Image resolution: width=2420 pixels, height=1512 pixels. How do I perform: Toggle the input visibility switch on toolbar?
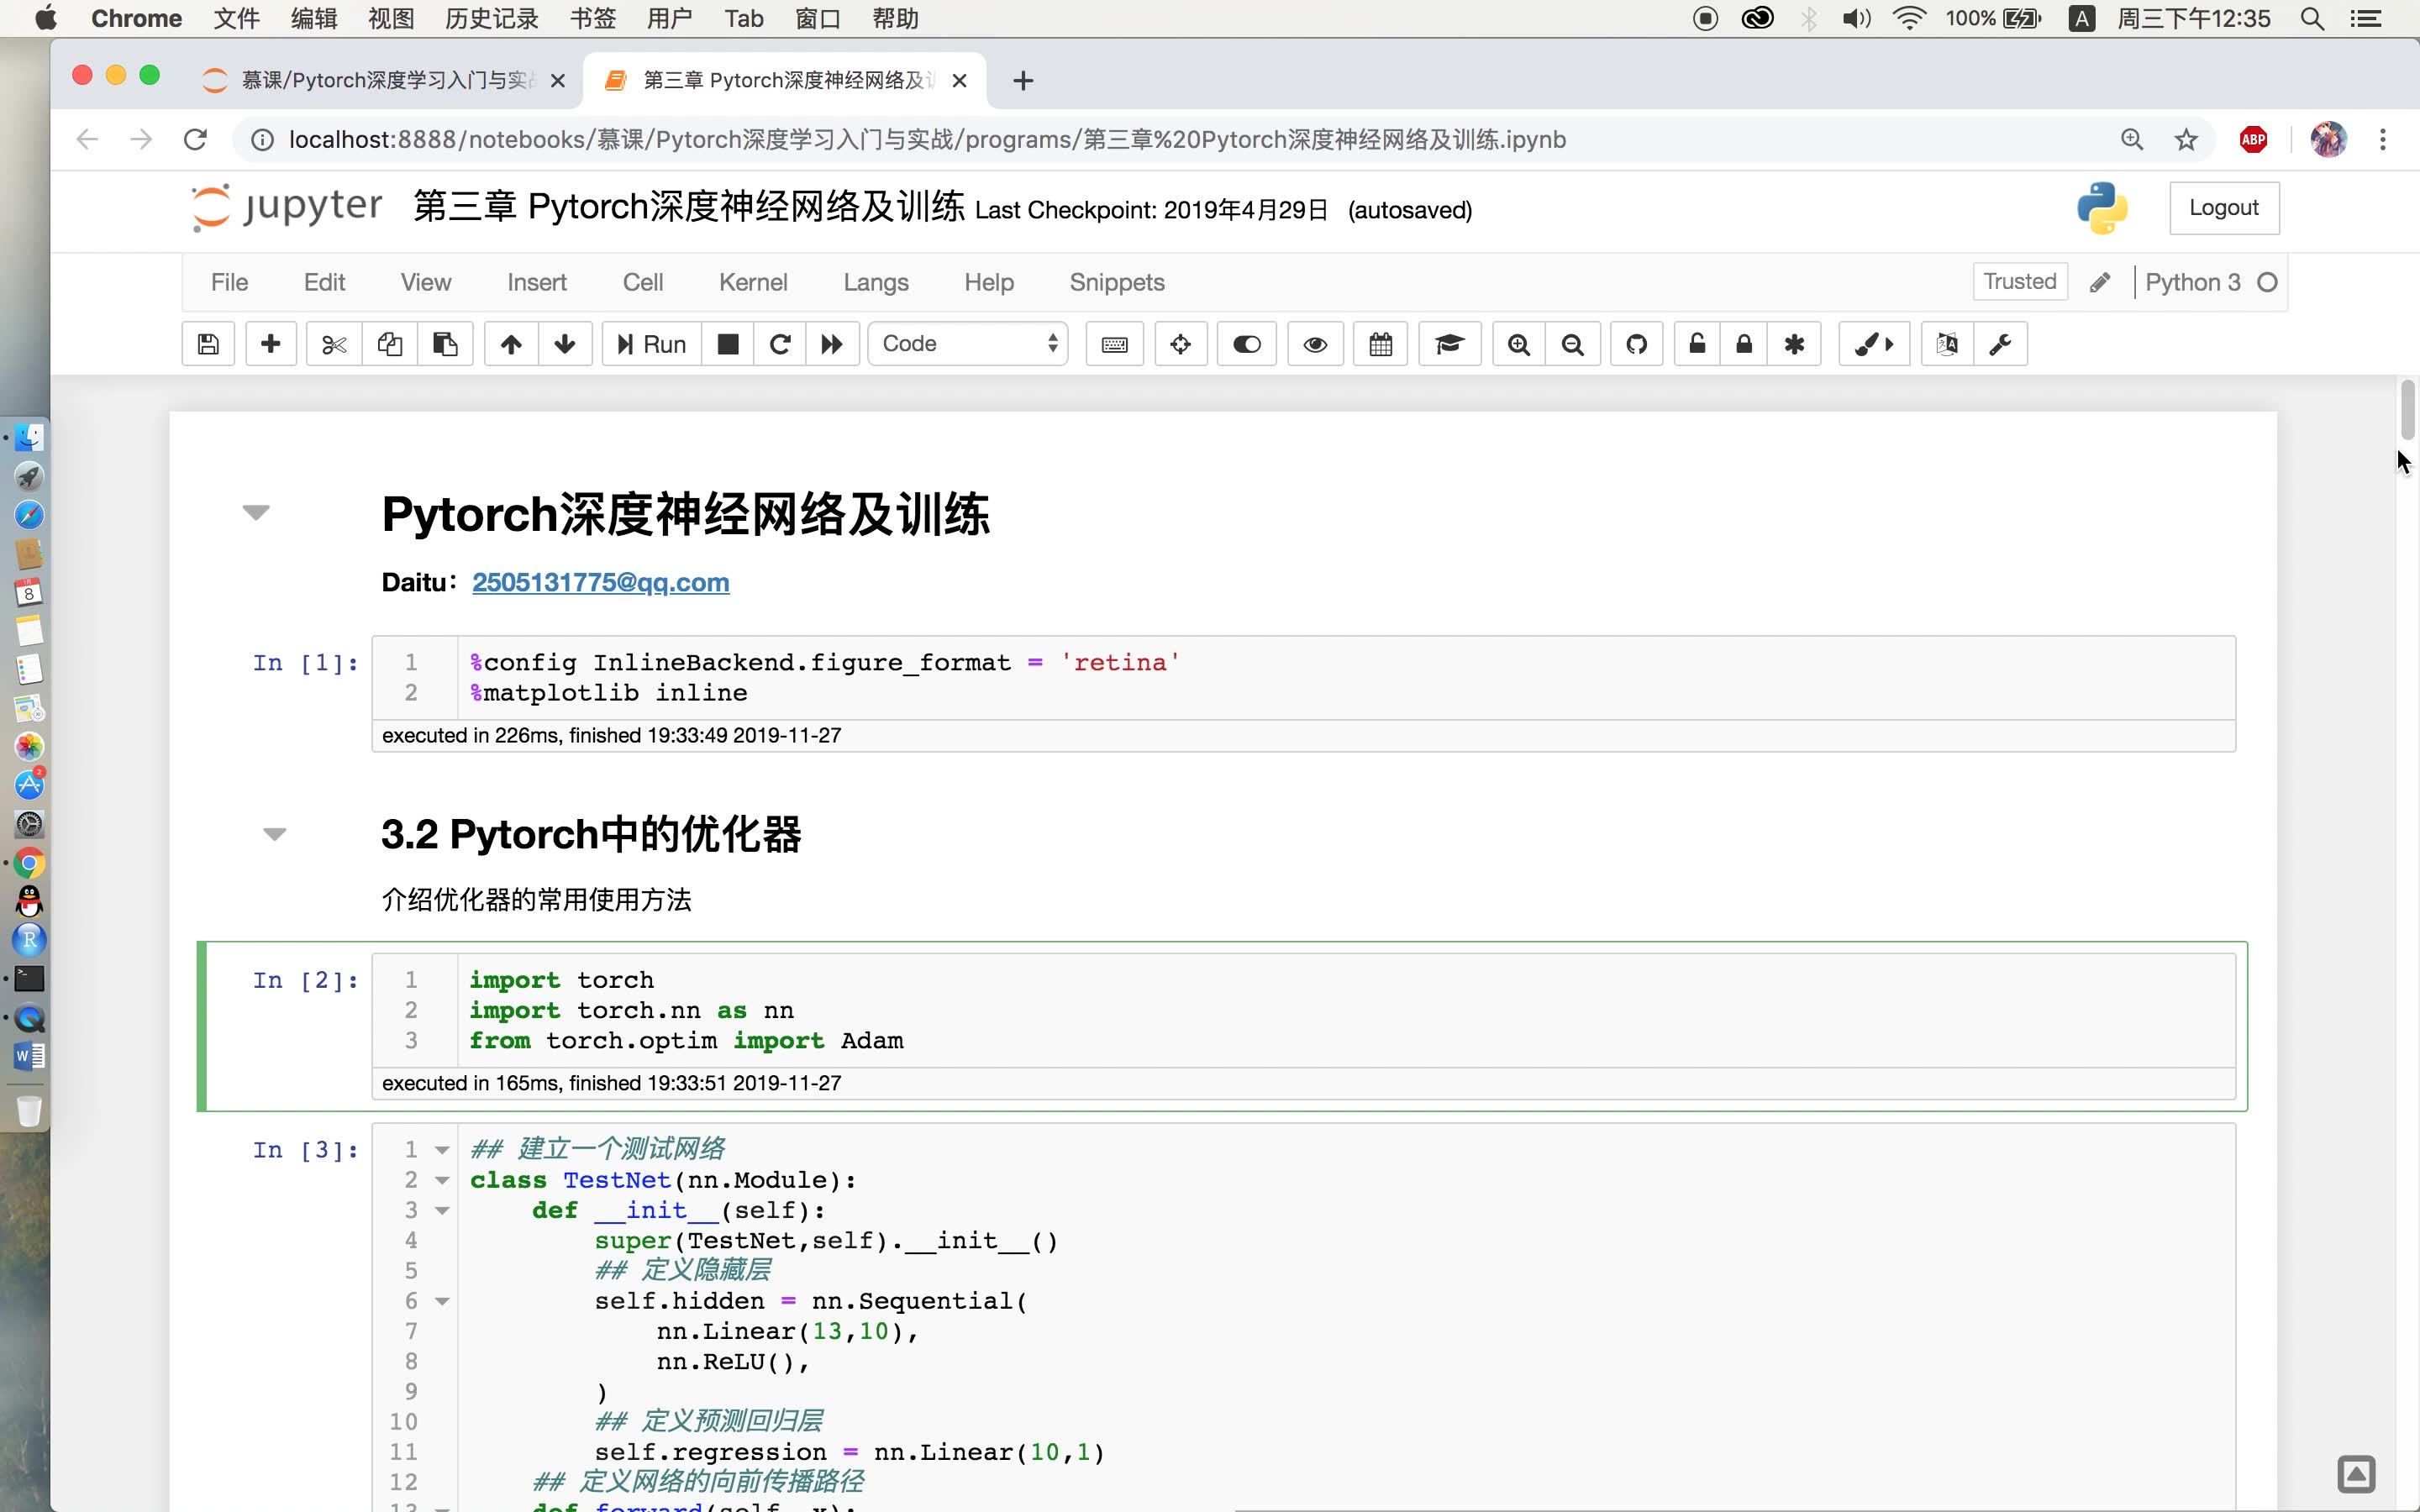pos(1246,343)
